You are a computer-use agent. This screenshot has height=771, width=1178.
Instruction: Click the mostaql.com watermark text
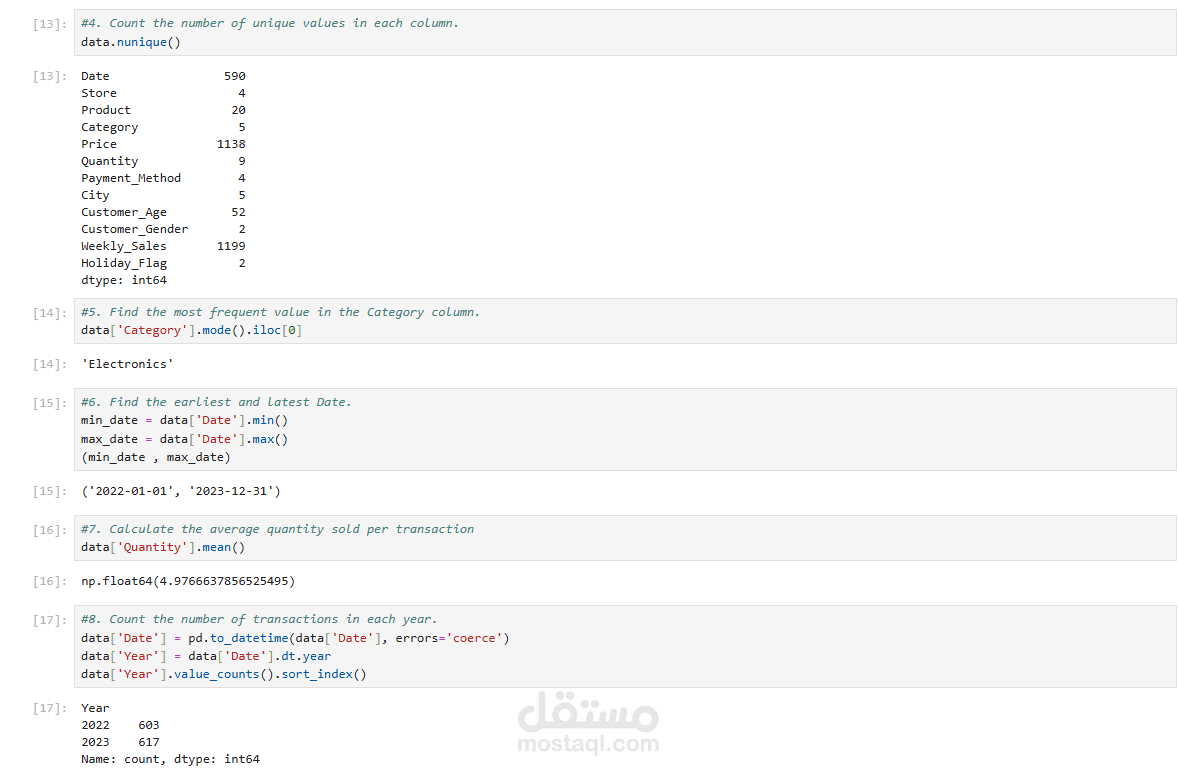(588, 744)
